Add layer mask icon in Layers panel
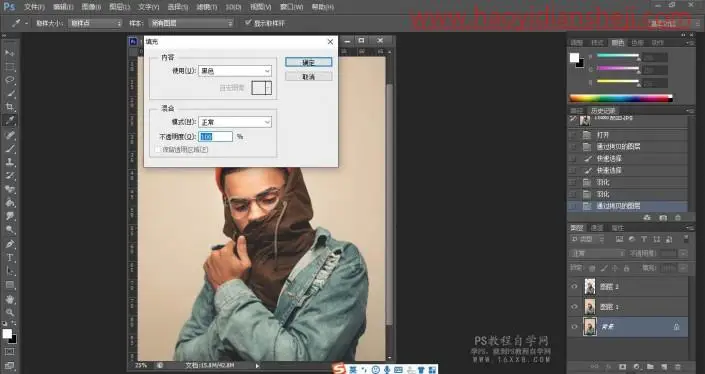The image size is (705, 374). 623,367
